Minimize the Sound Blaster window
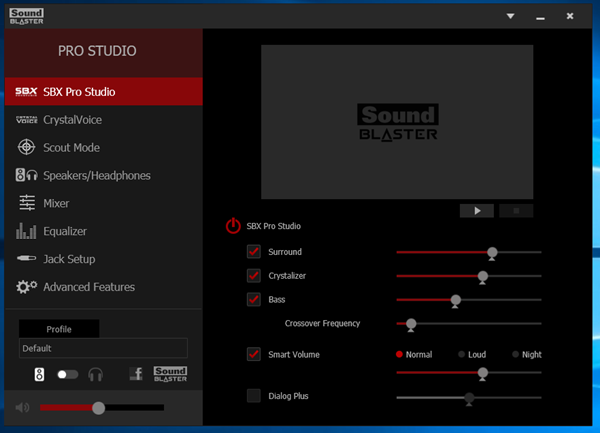This screenshot has width=600, height=433. pyautogui.click(x=540, y=17)
